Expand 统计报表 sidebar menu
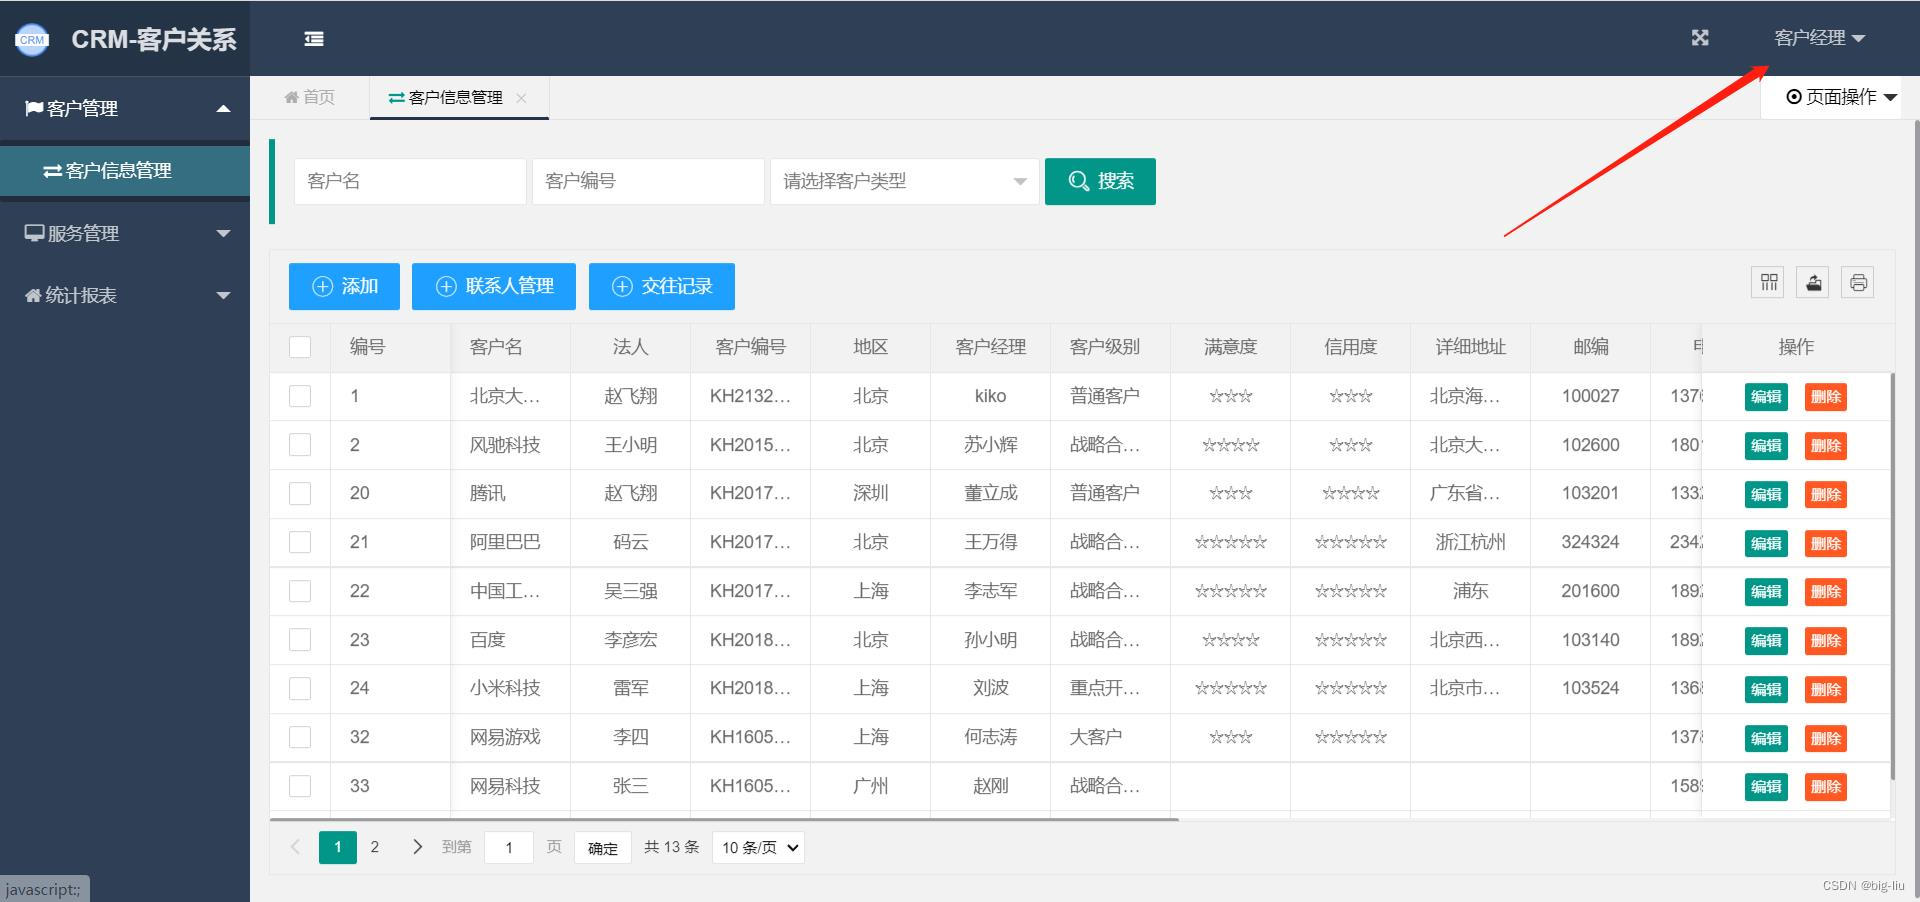Viewport: 1920px width, 902px height. pyautogui.click(x=125, y=295)
